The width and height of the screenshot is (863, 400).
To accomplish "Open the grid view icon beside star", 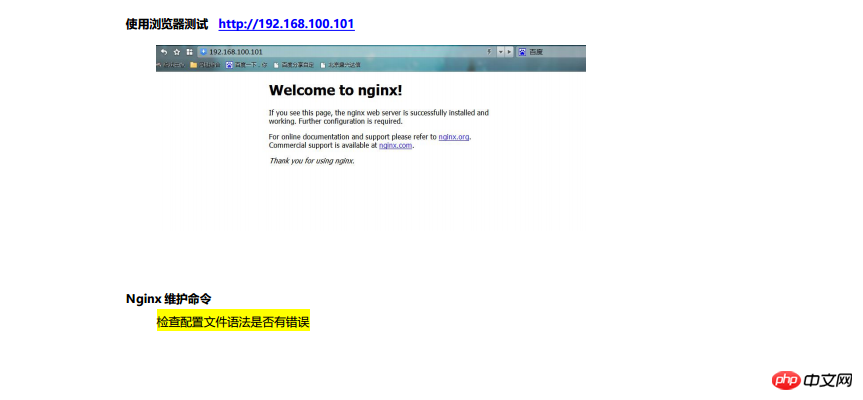I will coord(189,52).
